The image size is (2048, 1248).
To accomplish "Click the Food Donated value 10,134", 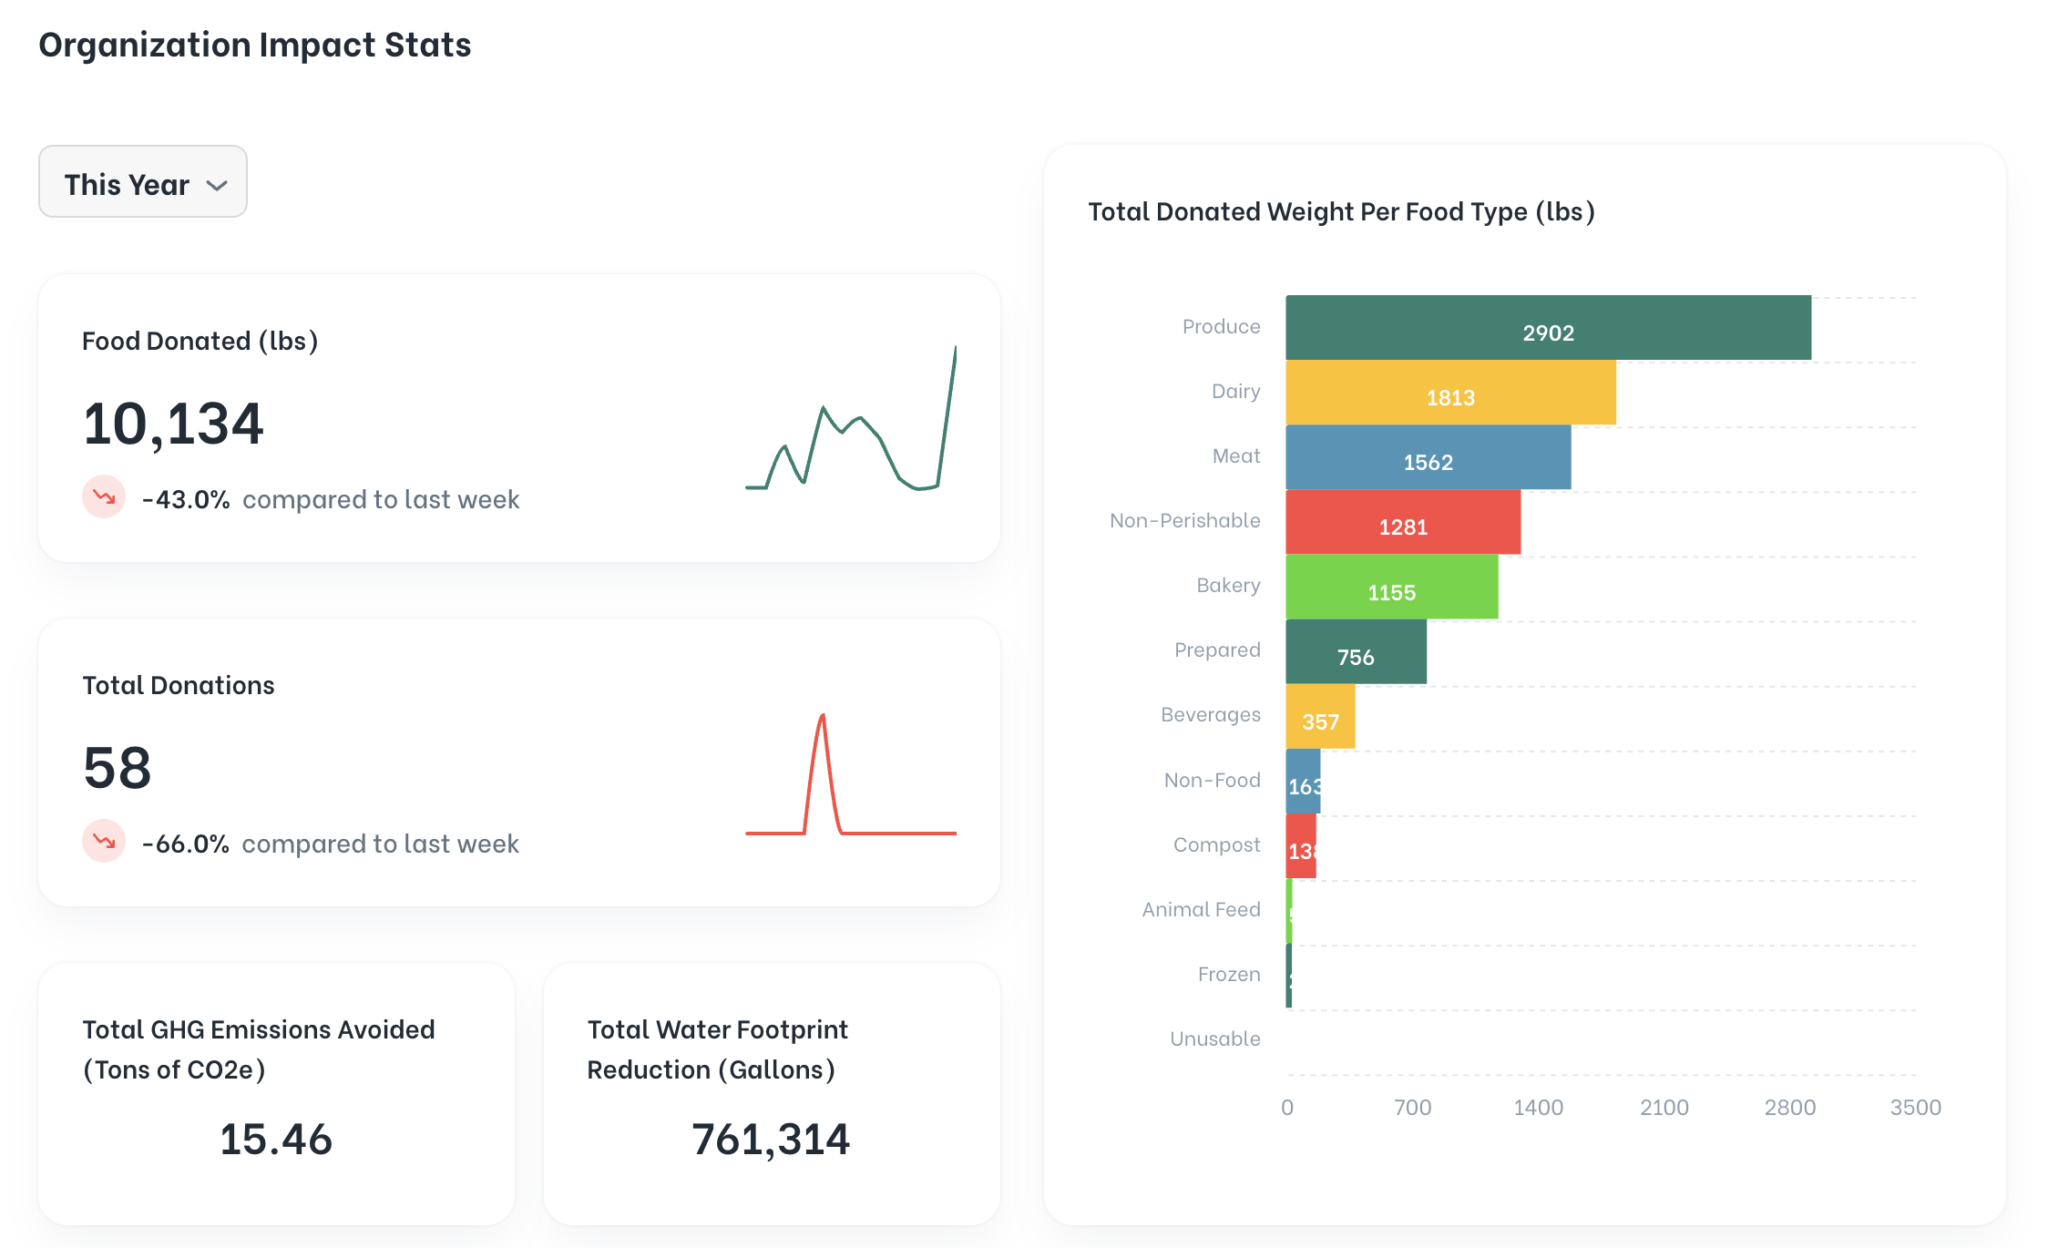I will coord(173,423).
